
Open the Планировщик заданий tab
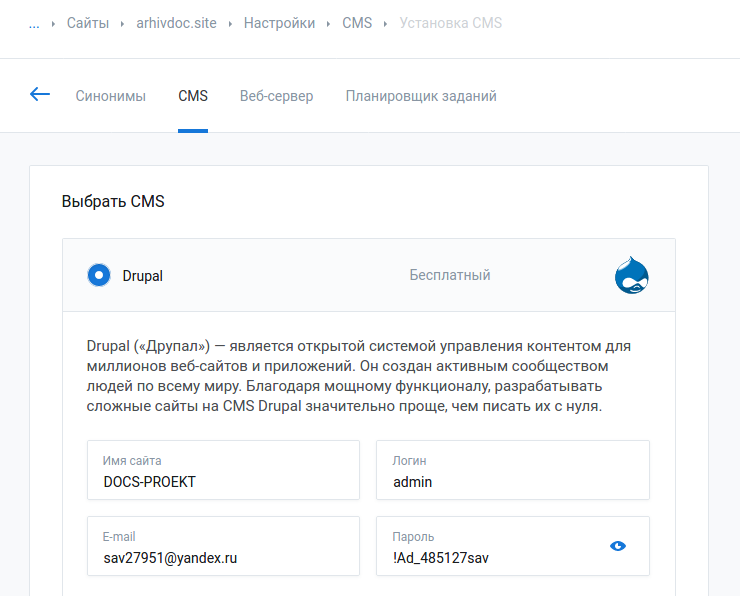point(421,96)
